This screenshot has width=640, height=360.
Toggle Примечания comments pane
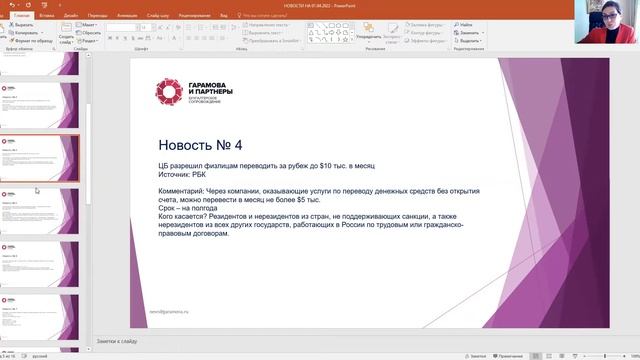click(x=508, y=356)
